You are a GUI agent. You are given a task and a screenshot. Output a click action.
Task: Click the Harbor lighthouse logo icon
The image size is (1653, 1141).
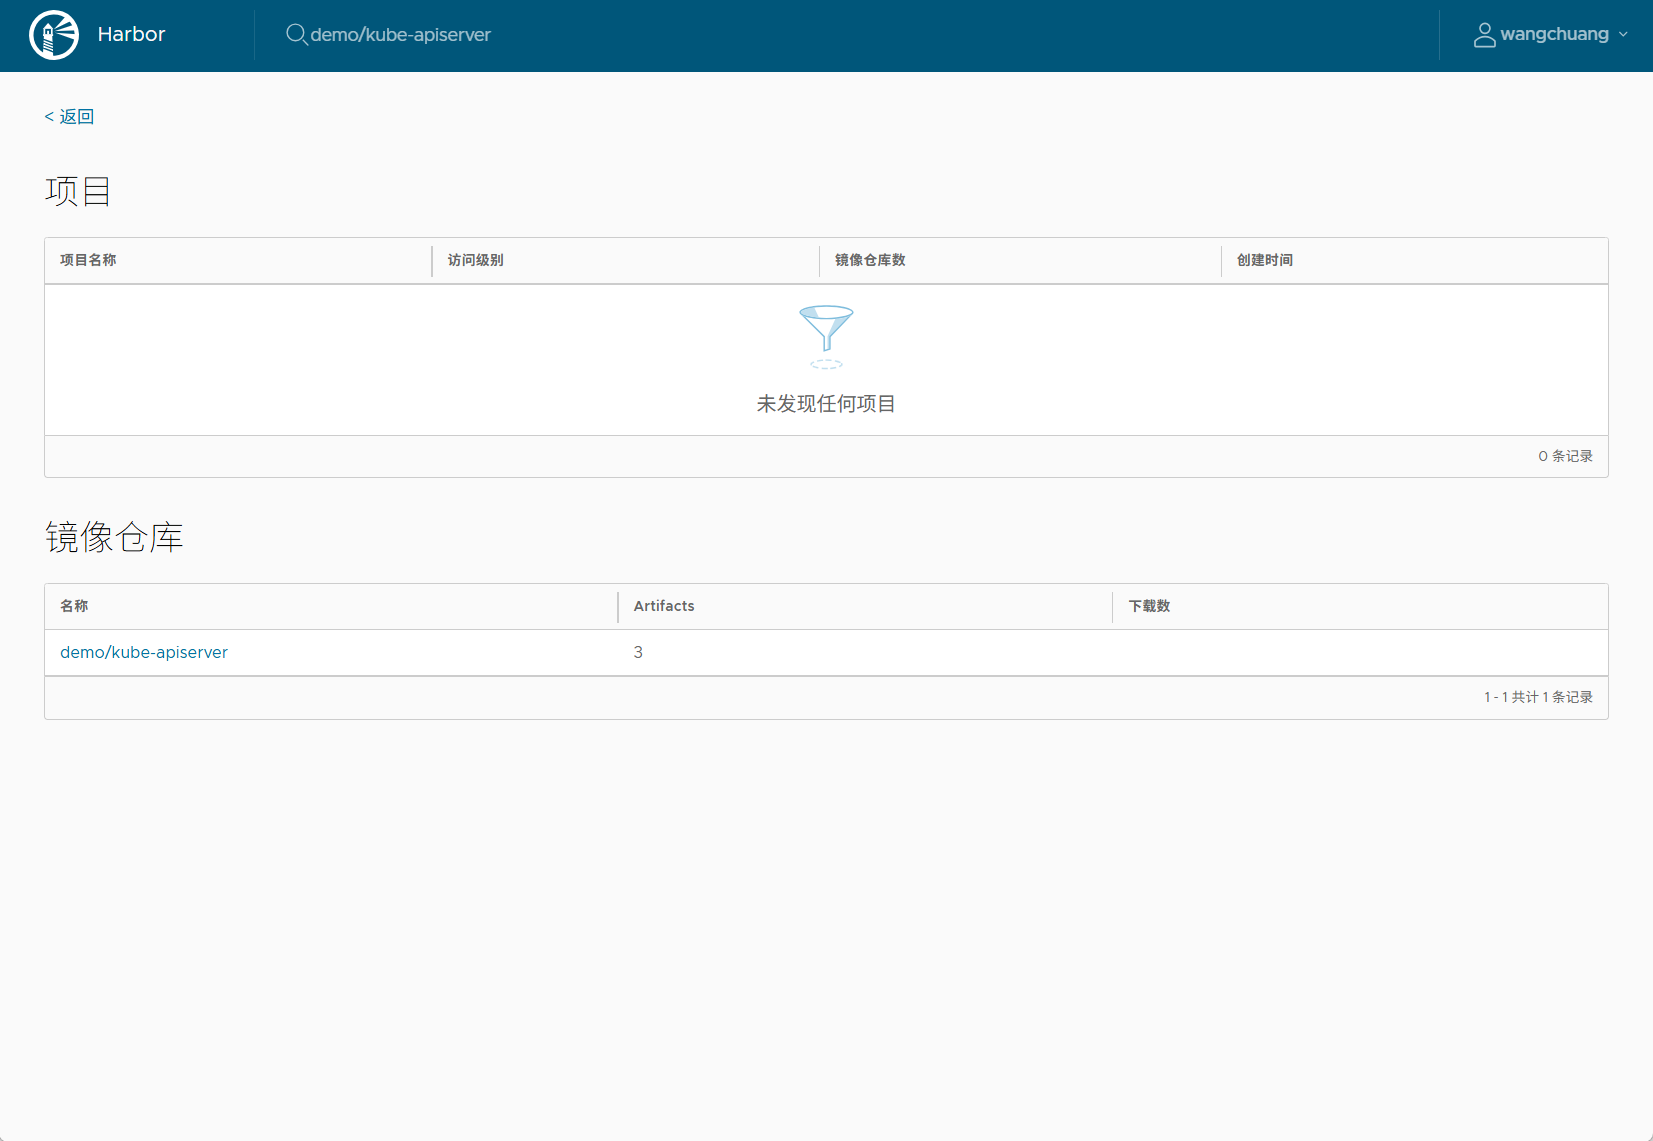[x=54, y=35]
